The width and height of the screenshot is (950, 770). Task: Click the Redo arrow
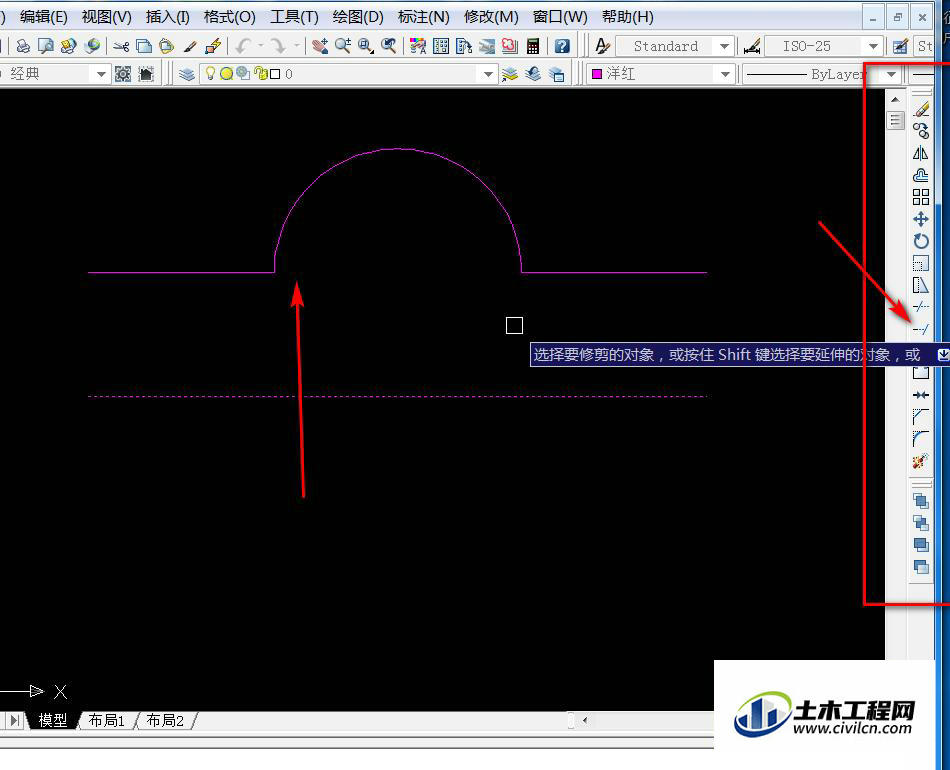pos(278,46)
